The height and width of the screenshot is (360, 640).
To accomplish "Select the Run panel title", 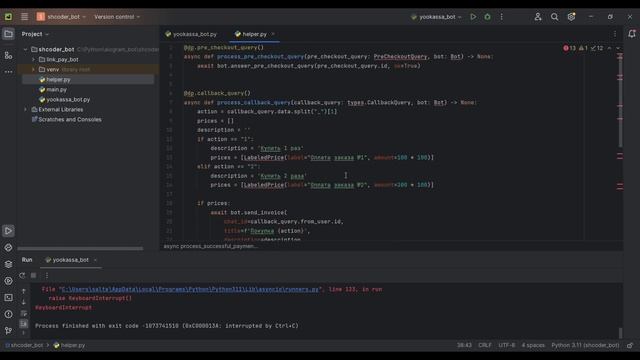I will [27, 260].
